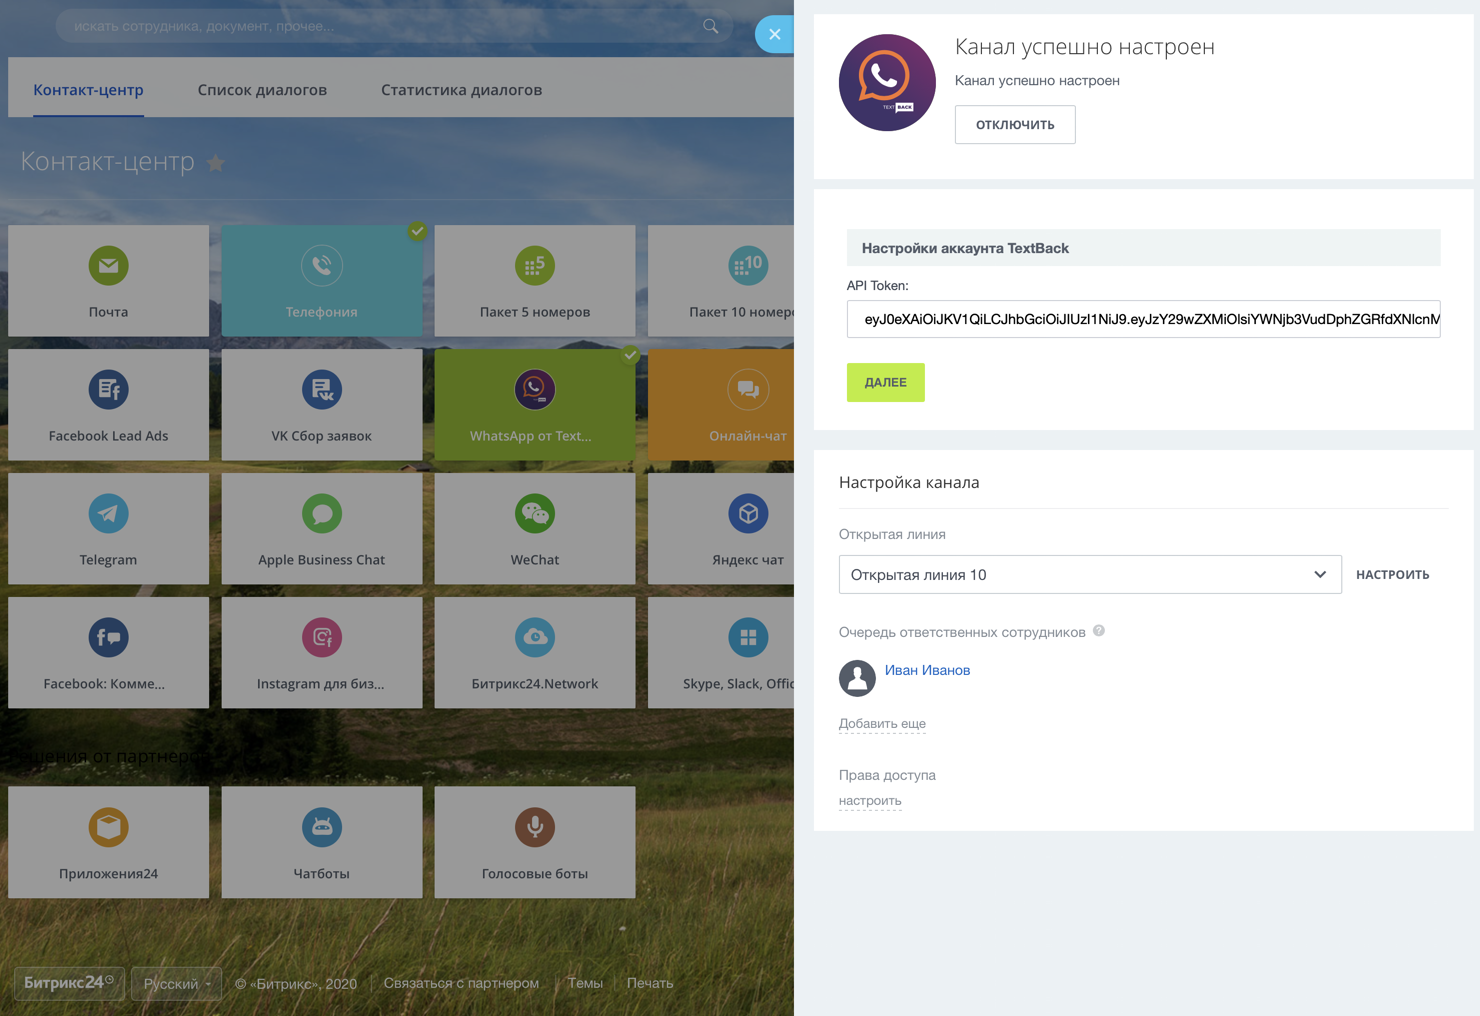
Task: Click the help icon beside Очередь ответственных сотрудников
Action: (1099, 631)
